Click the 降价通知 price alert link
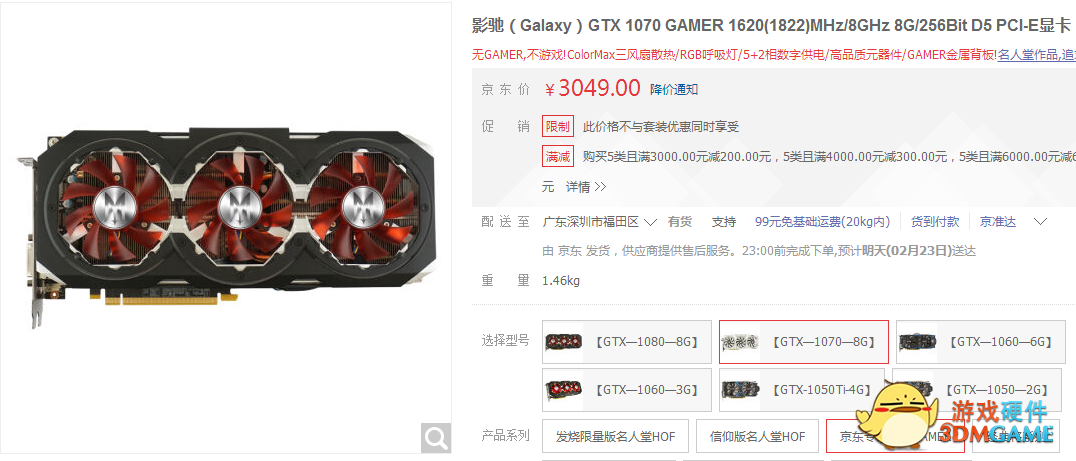Image resolution: width=1076 pixels, height=461 pixels. (675, 89)
